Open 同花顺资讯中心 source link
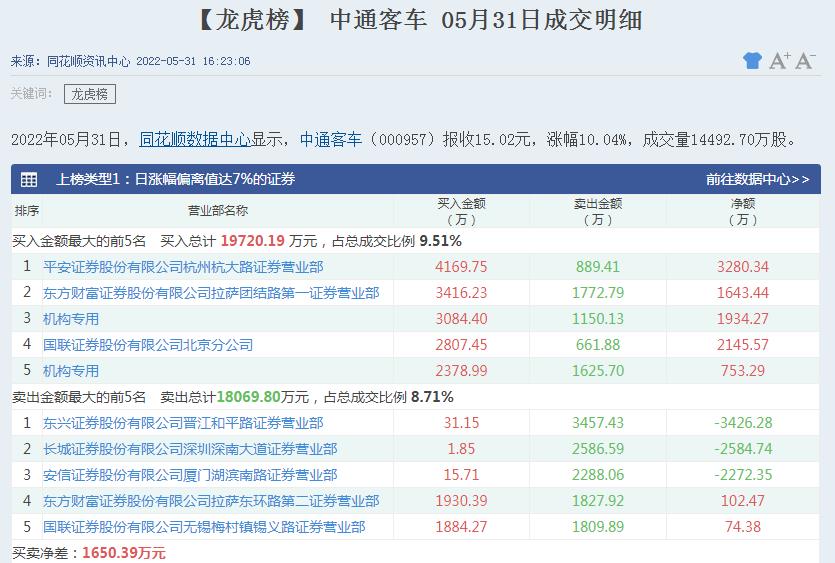Image resolution: width=835 pixels, height=563 pixels. coord(88,61)
